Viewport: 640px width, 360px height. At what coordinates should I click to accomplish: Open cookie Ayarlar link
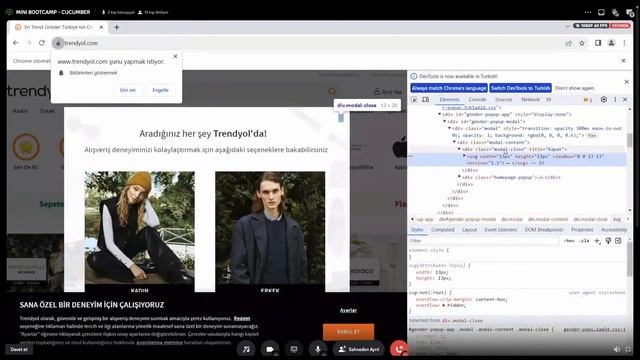[348, 310]
